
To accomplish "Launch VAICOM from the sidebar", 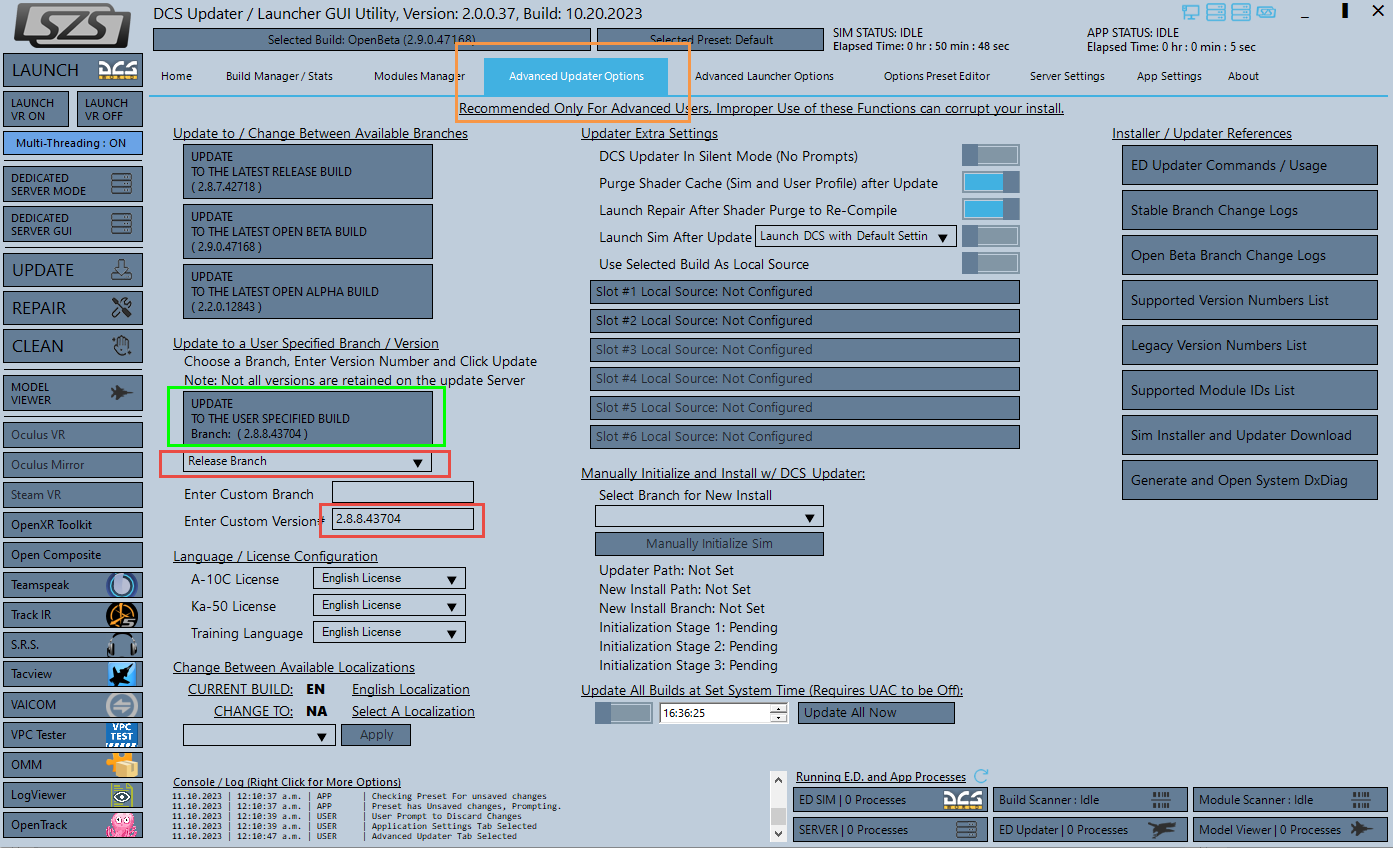I will point(73,704).
